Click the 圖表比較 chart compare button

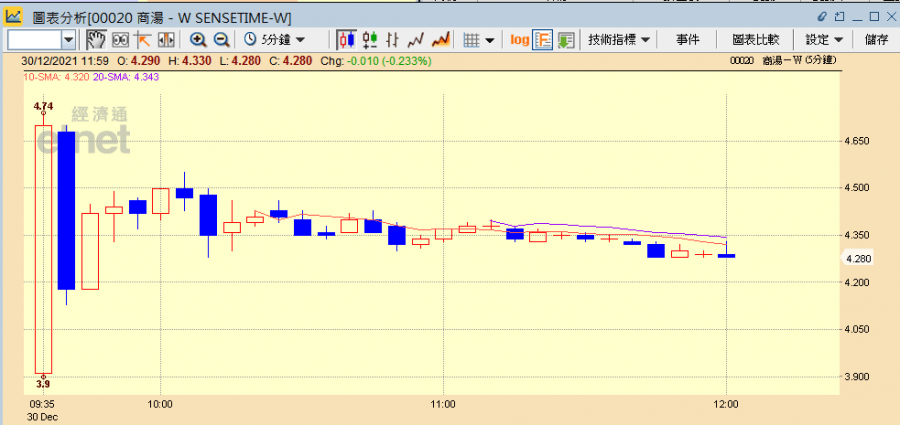[755, 40]
